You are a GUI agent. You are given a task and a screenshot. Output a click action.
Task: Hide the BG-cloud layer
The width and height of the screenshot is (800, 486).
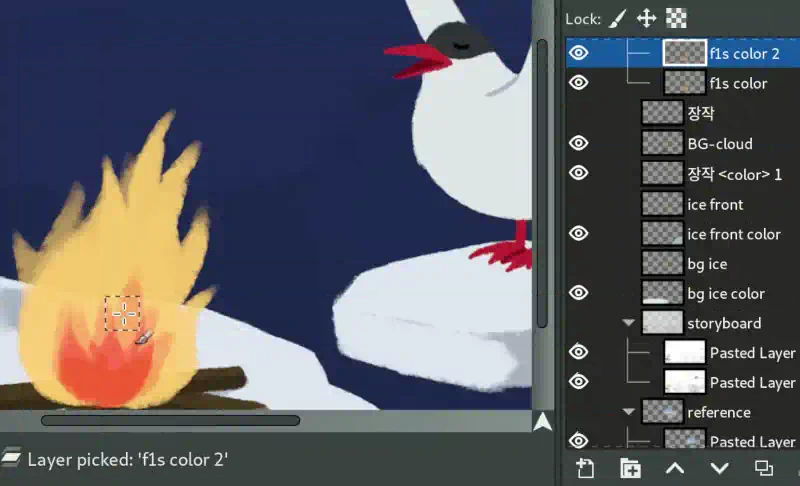click(x=579, y=143)
